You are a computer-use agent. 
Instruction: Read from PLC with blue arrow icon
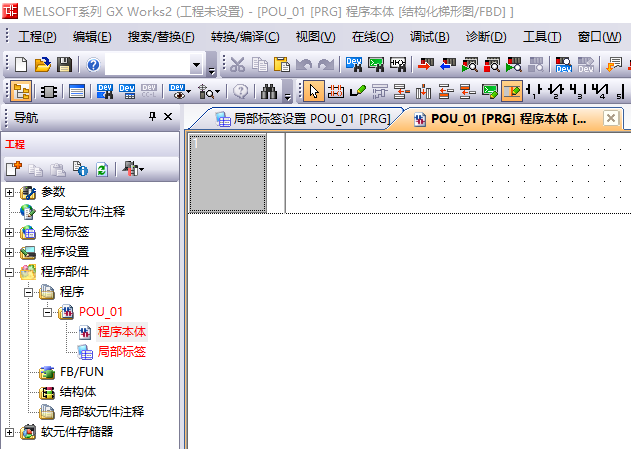tap(447, 64)
